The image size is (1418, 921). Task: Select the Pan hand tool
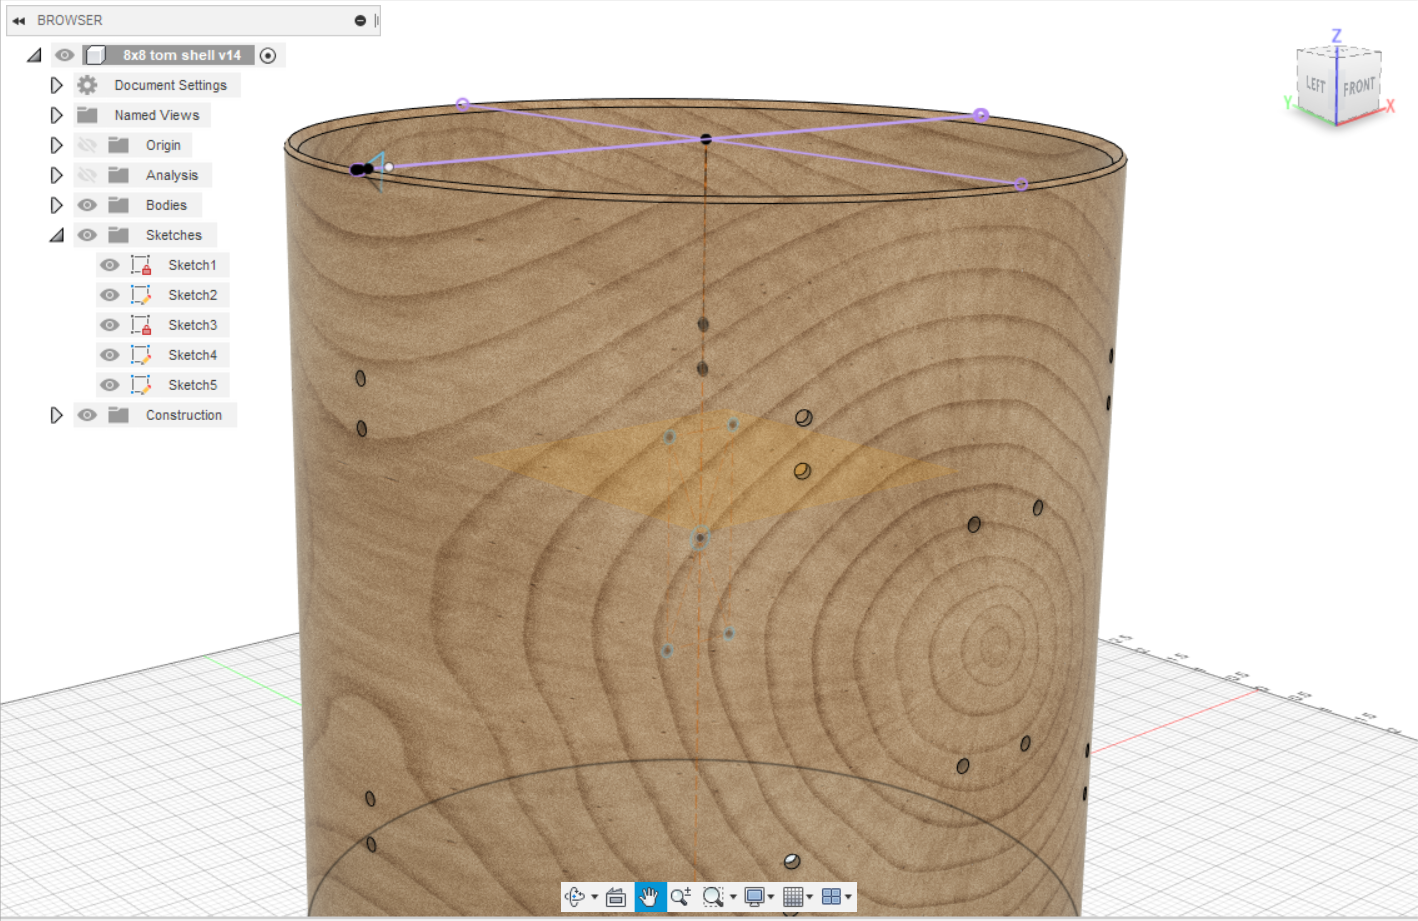point(649,897)
